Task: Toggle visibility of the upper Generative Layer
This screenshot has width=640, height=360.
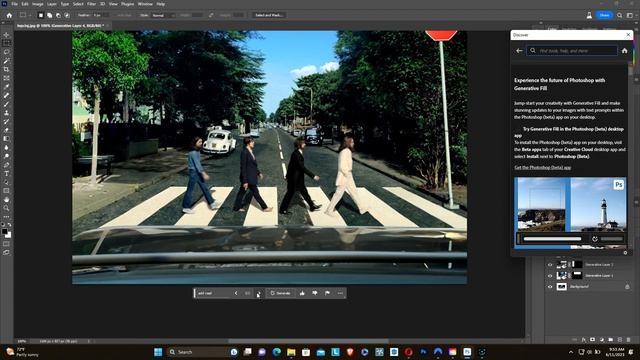Action: [x=550, y=264]
